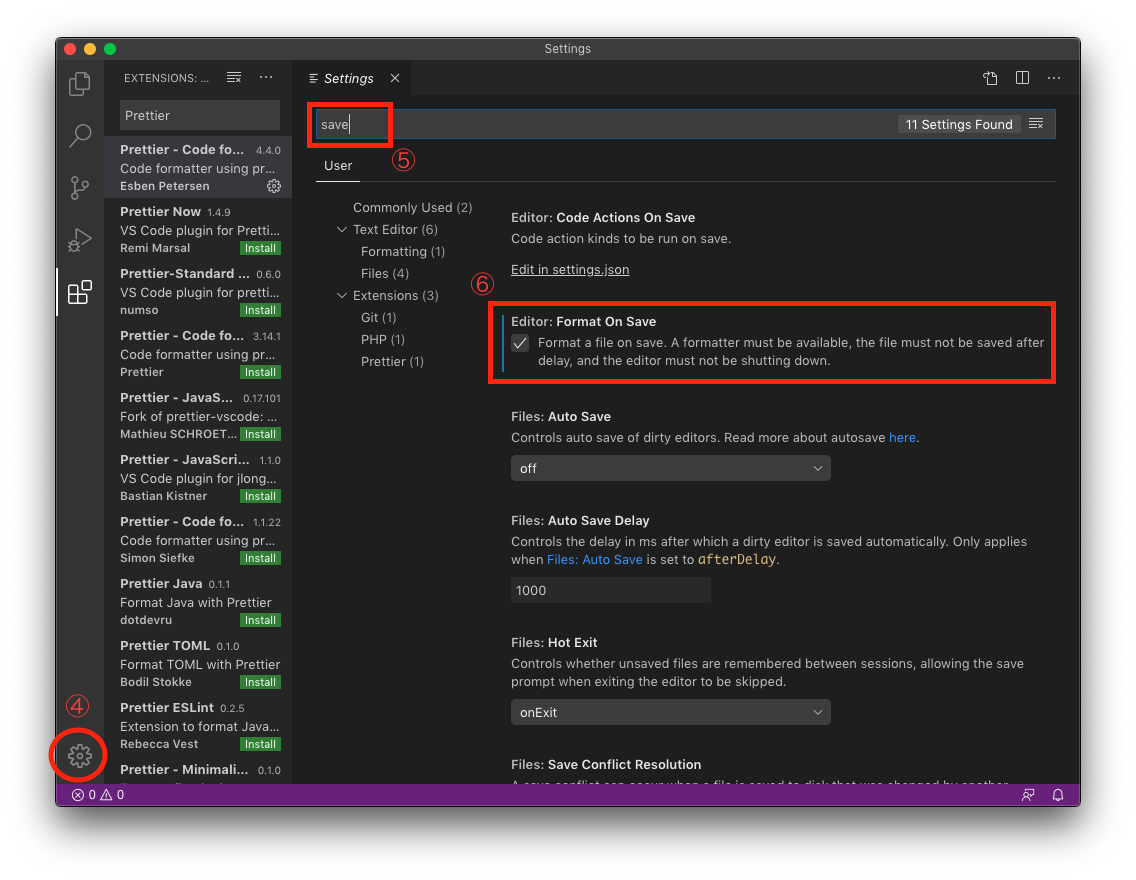Screen dimensions: 1136x880
Task: Collapse Text Editor tree section
Action: pyautogui.click(x=342, y=230)
